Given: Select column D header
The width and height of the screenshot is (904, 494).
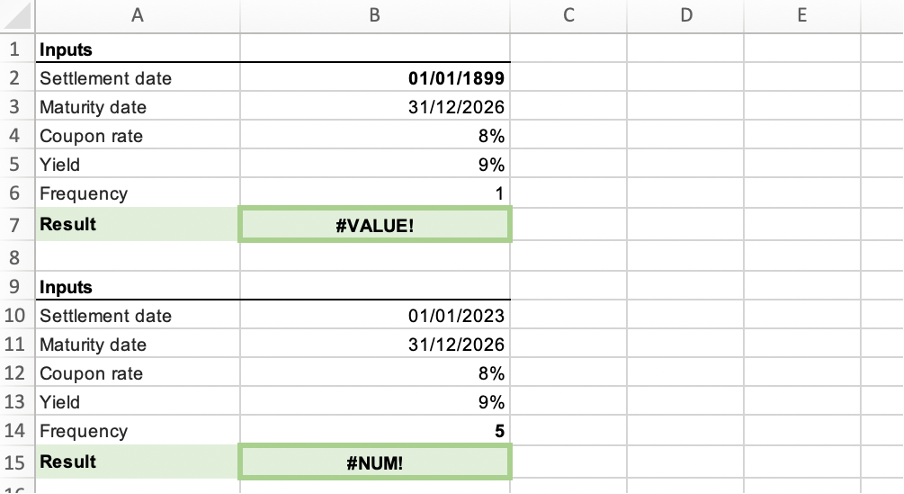Looking at the screenshot, I should coord(685,15).
